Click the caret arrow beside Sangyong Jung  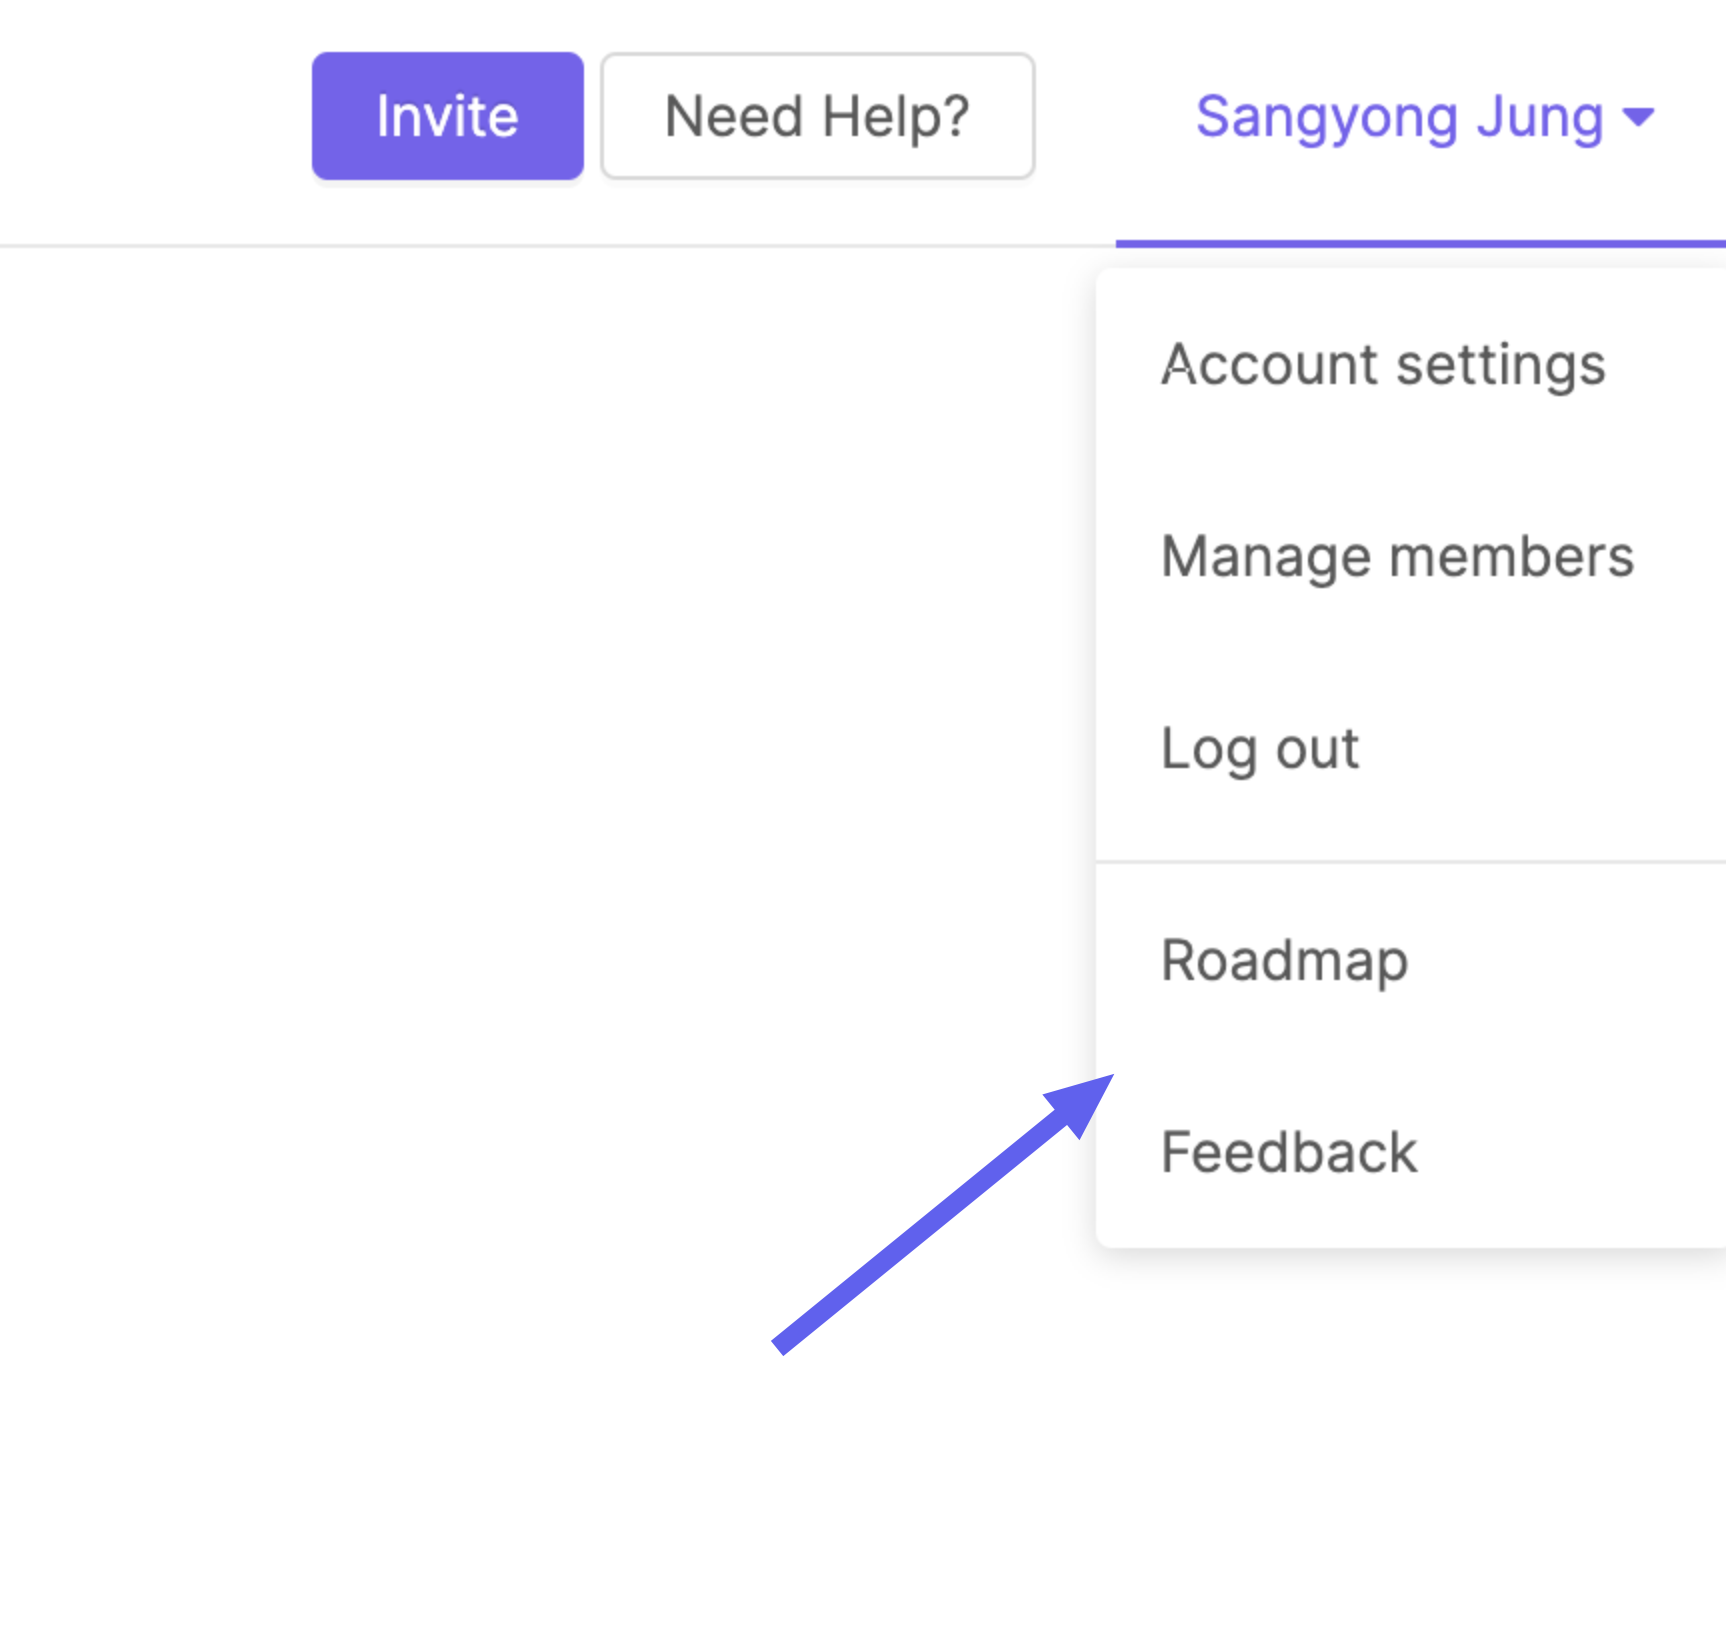coord(1638,118)
